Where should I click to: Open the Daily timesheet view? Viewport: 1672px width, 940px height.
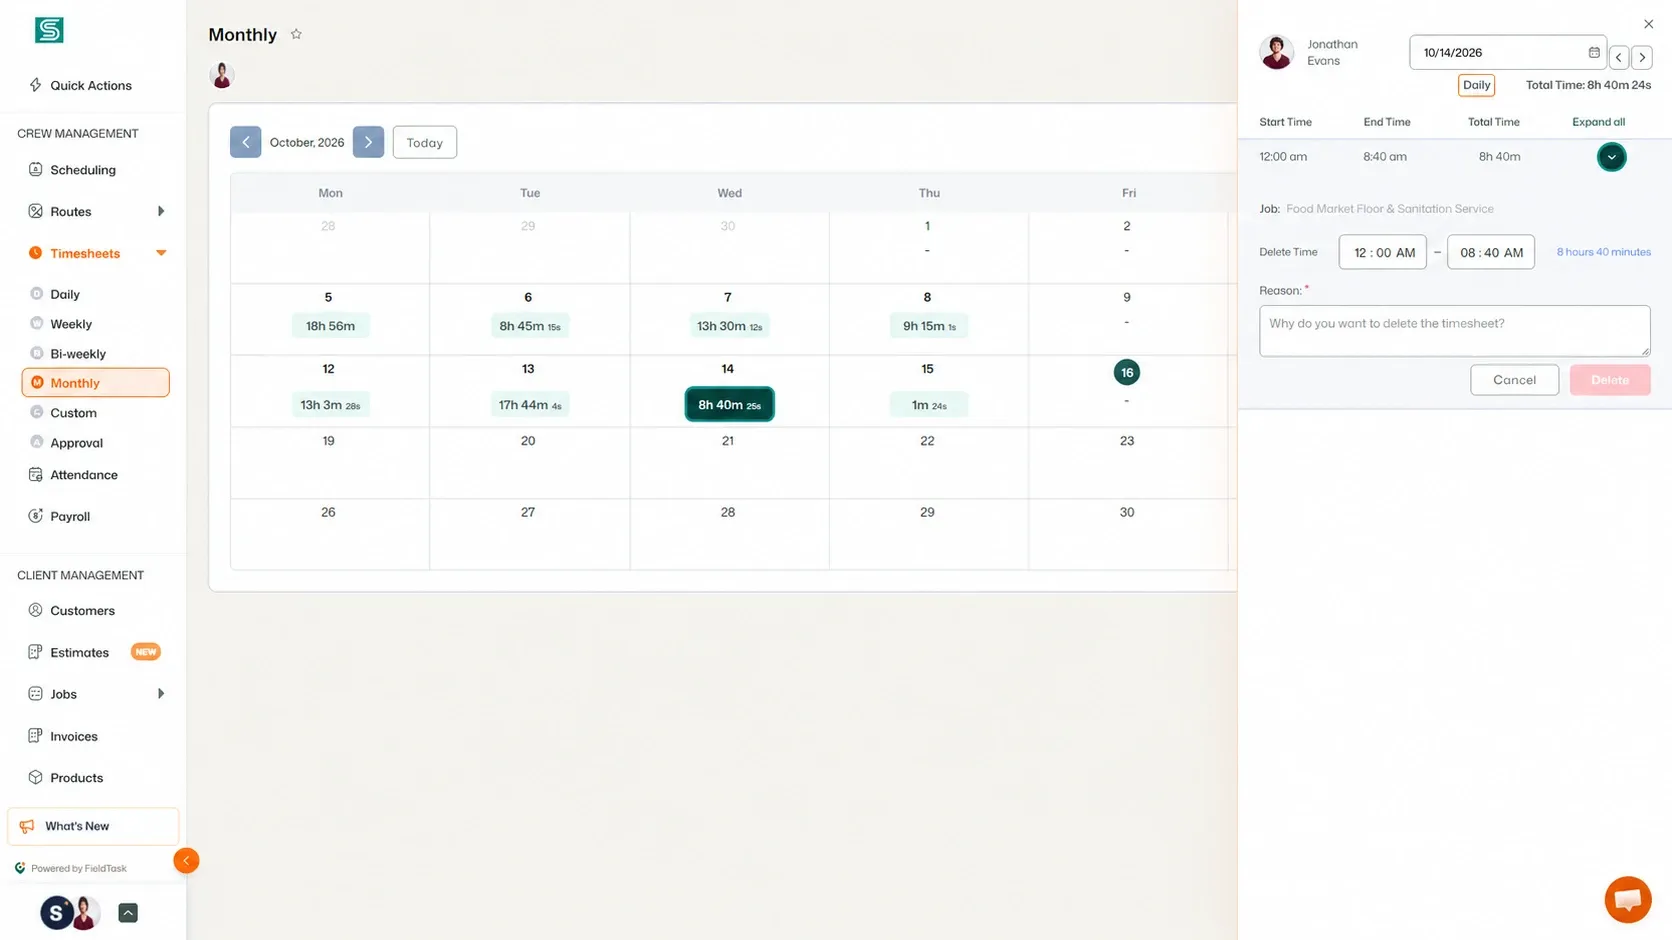pyautogui.click(x=65, y=294)
